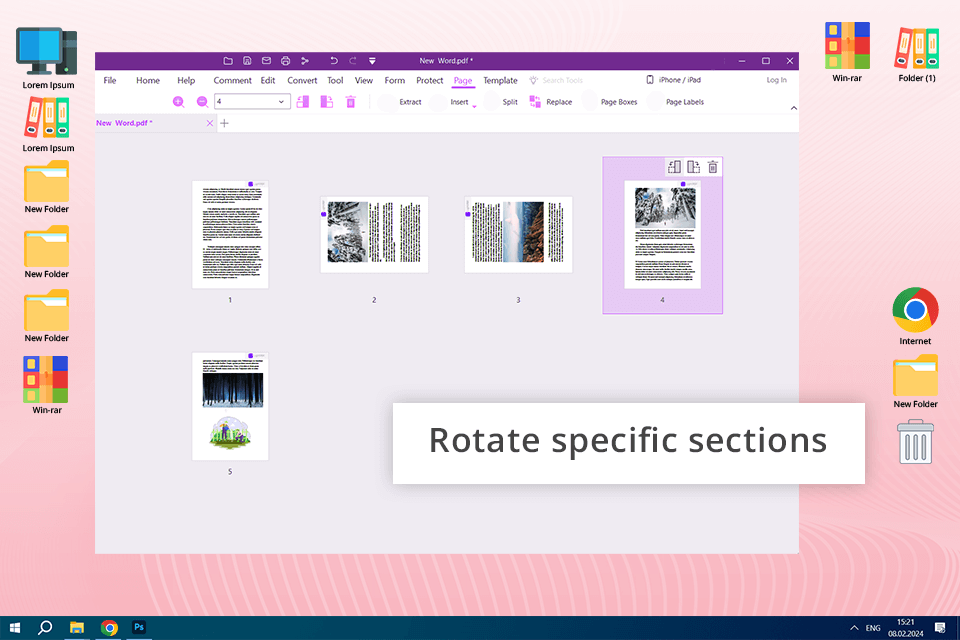
Task: Click the print icon in title bar
Action: (x=285, y=61)
